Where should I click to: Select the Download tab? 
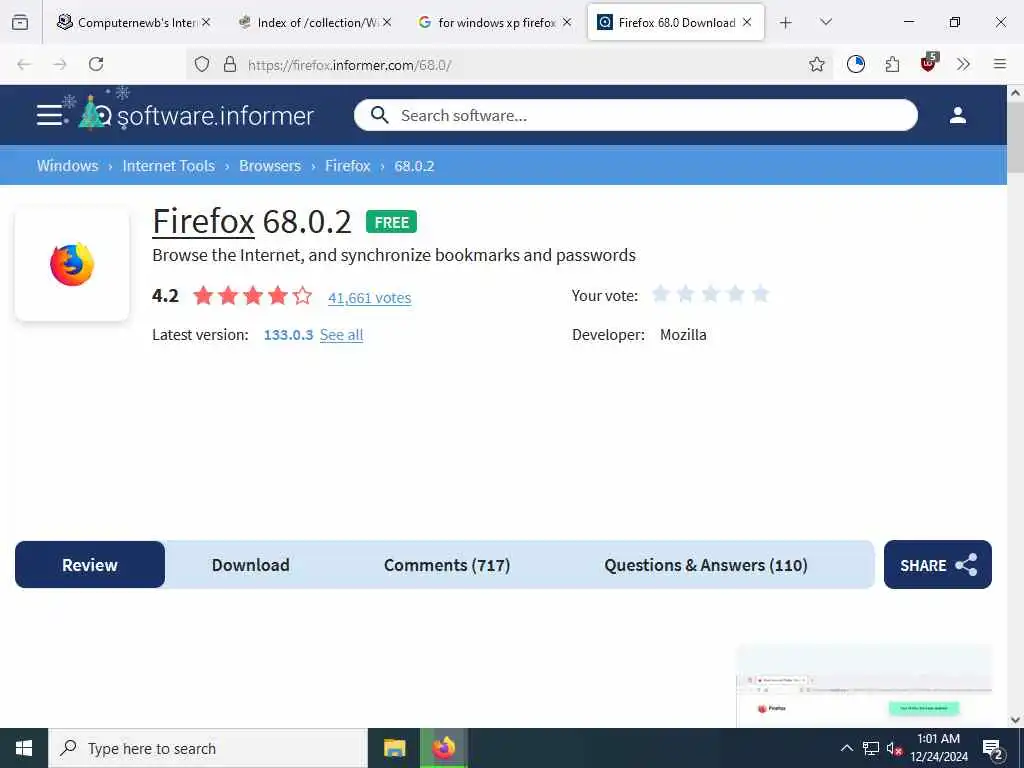(251, 565)
